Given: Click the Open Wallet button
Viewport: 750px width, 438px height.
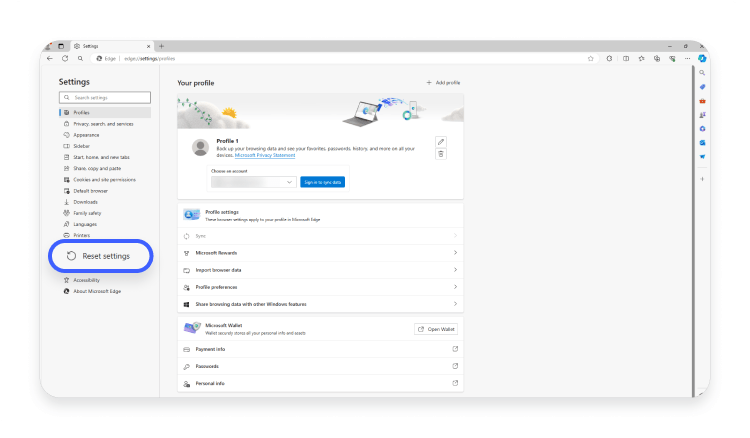Looking at the screenshot, I should tap(436, 329).
